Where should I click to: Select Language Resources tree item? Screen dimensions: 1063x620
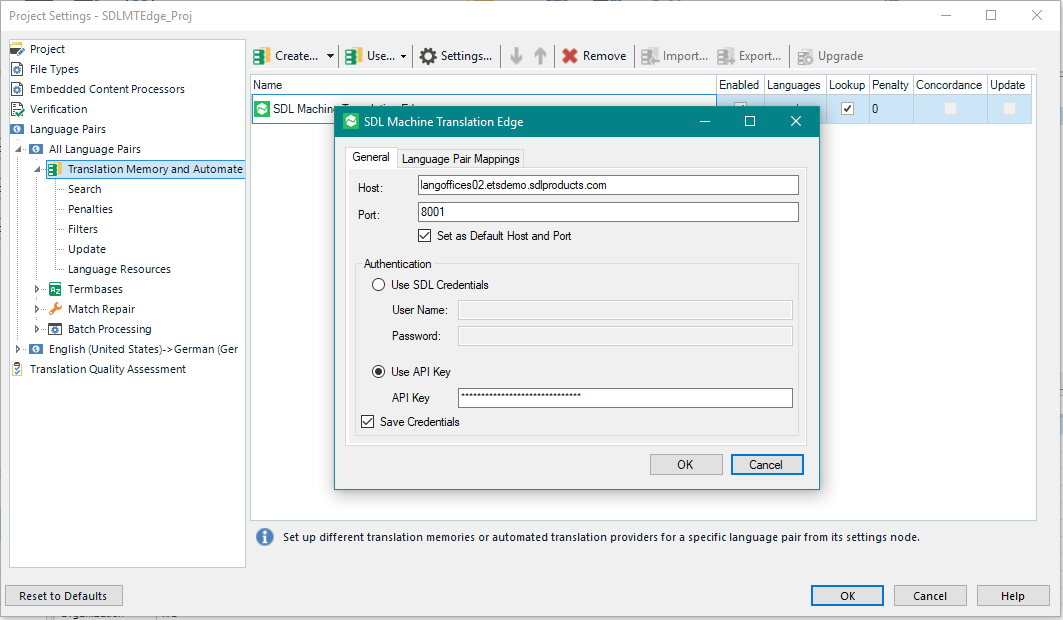(119, 269)
